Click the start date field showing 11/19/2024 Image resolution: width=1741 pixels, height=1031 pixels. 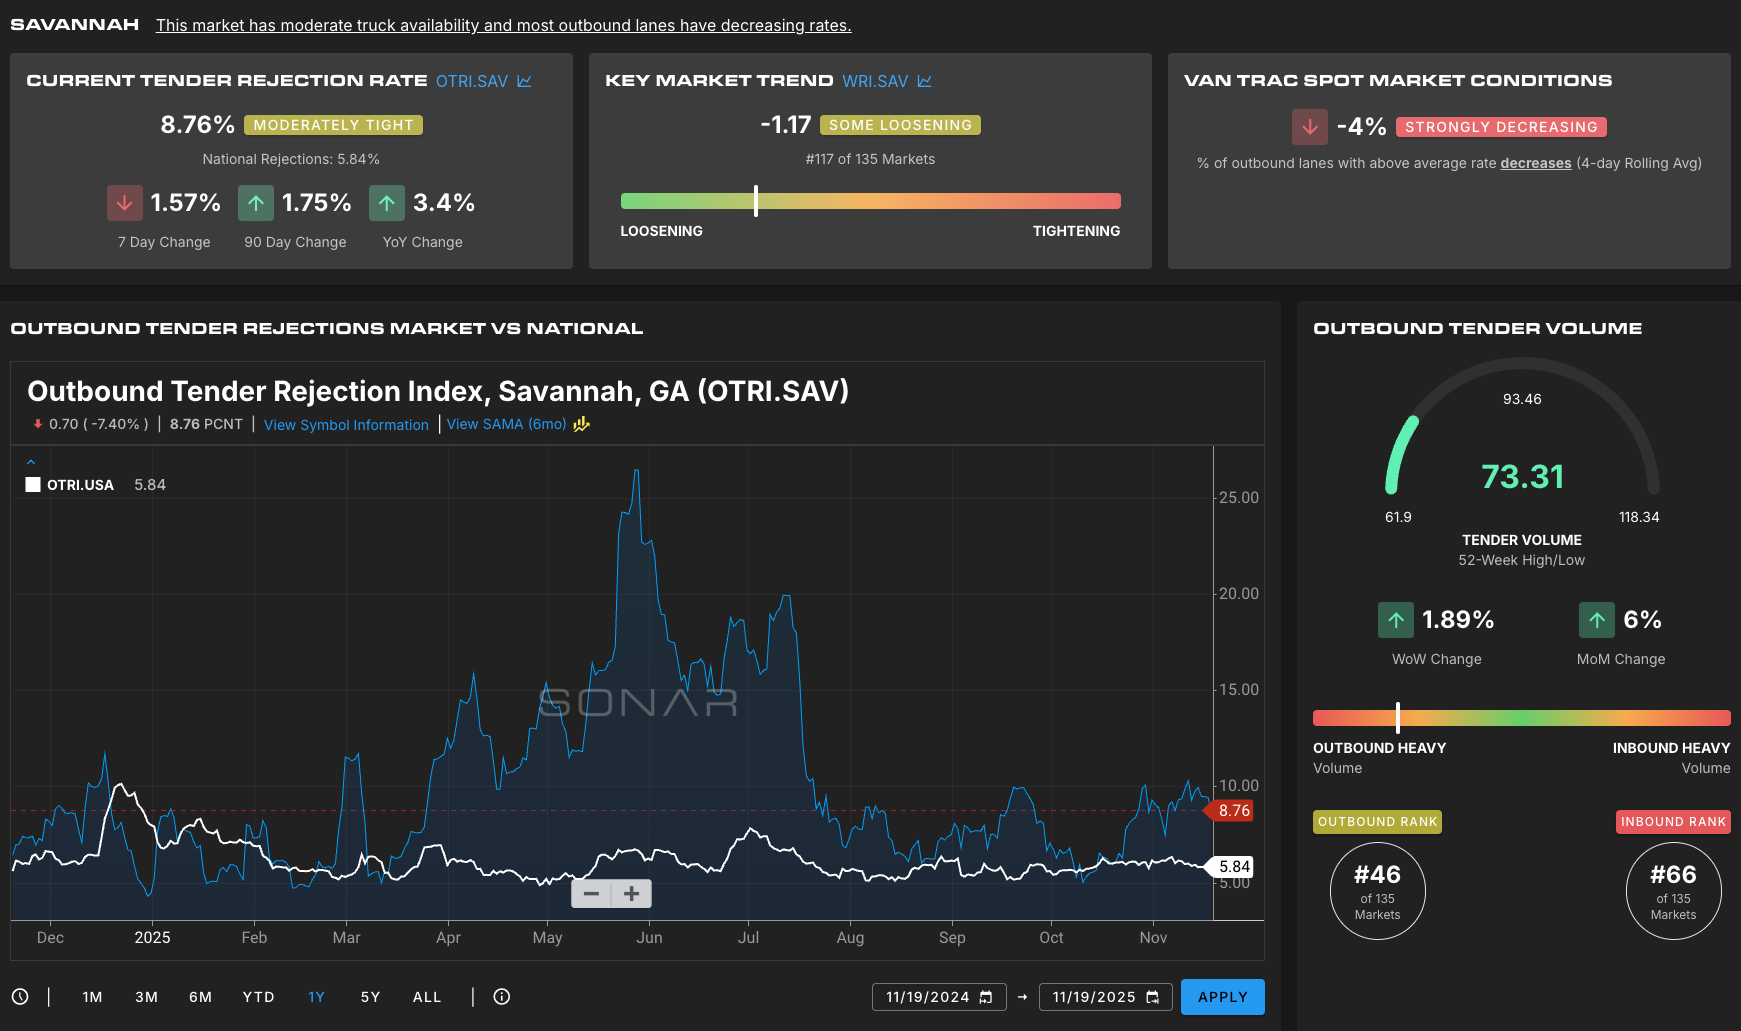click(927, 997)
